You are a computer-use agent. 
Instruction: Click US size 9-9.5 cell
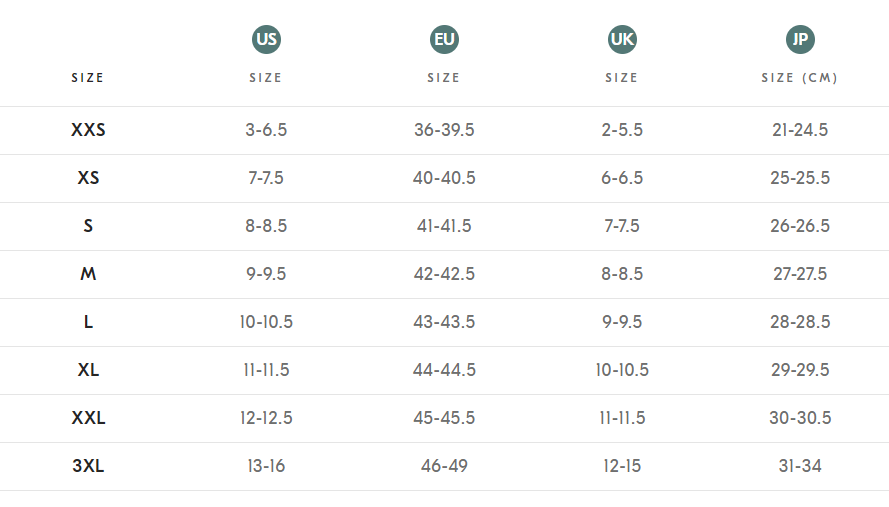(x=266, y=274)
